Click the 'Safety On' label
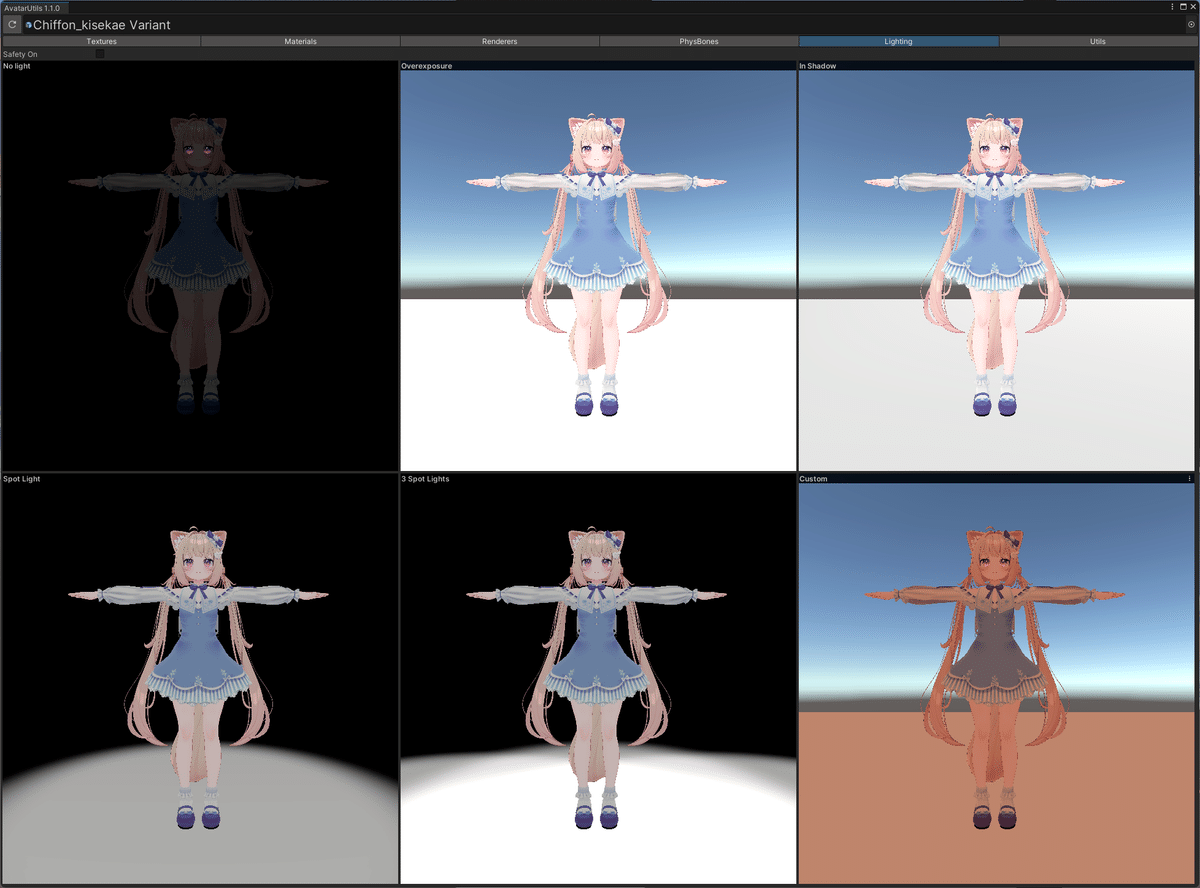The width and height of the screenshot is (1200, 888). 20,54
